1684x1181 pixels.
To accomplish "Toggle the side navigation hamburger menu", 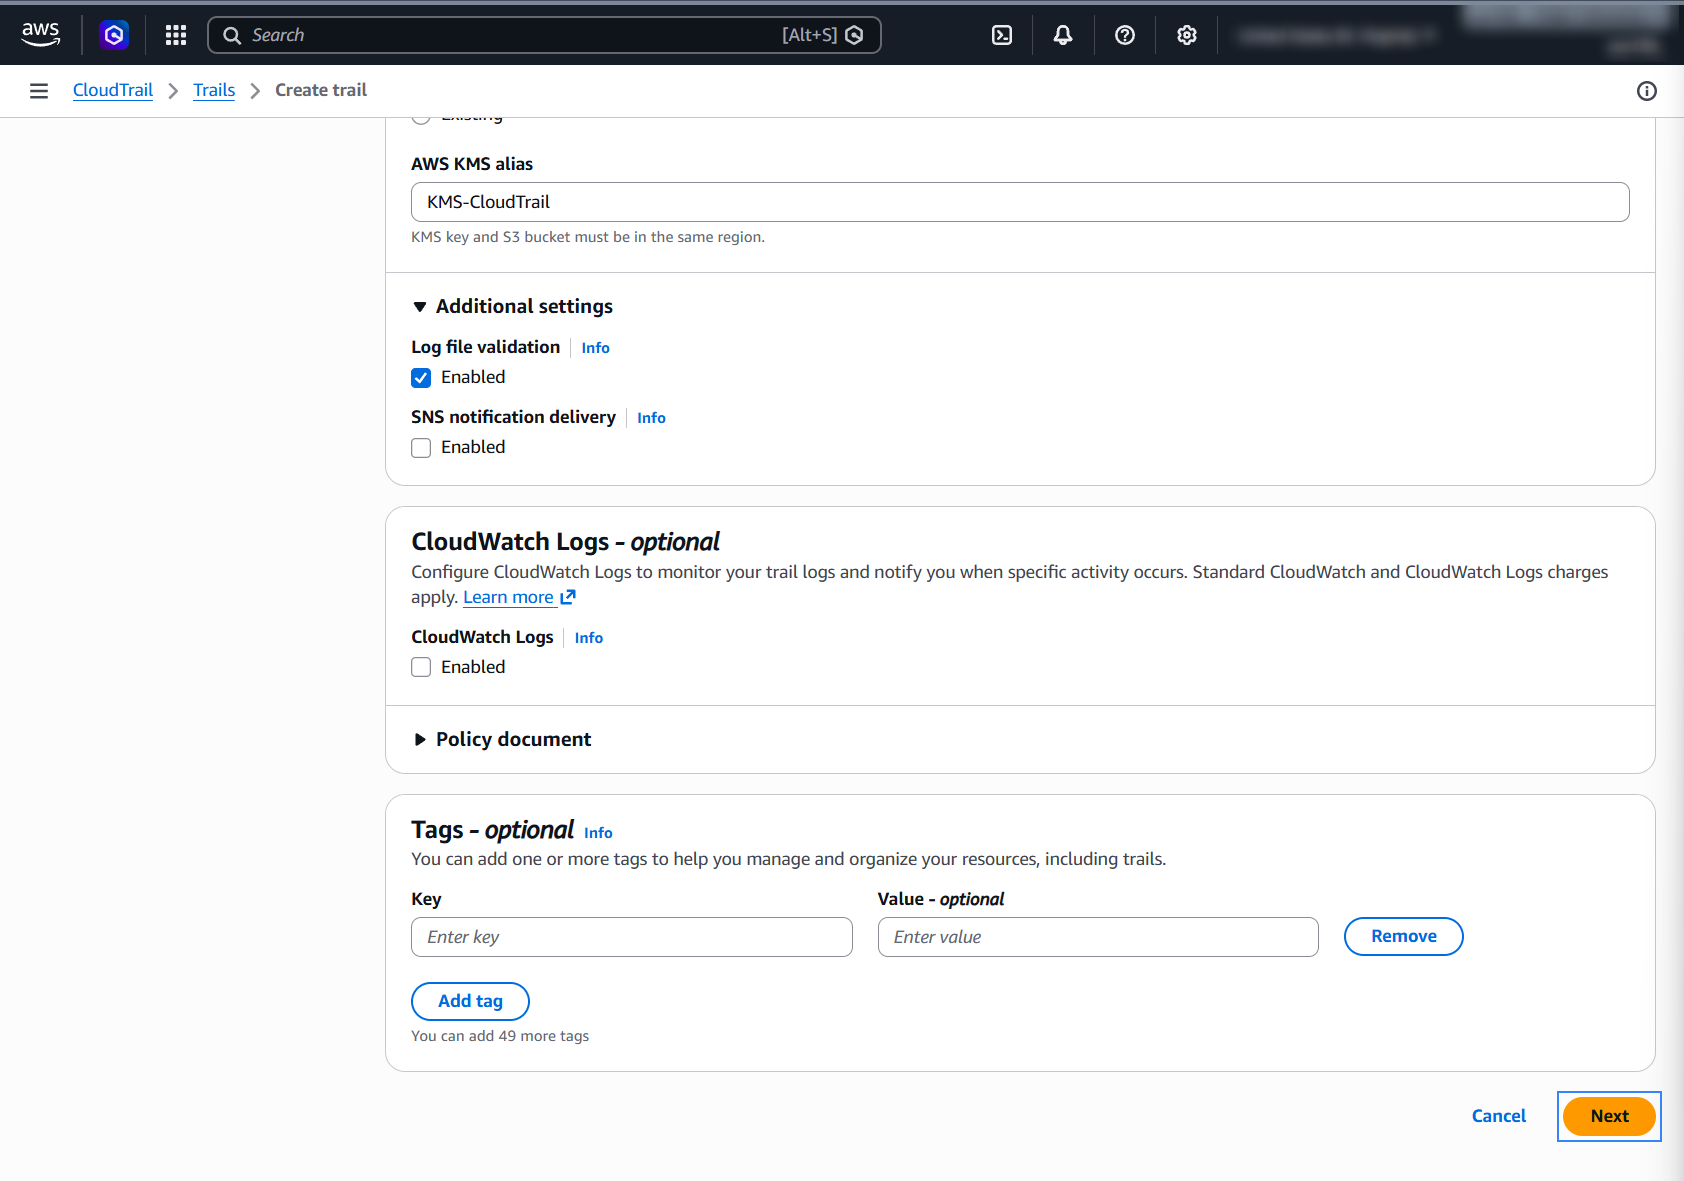I will (39, 91).
